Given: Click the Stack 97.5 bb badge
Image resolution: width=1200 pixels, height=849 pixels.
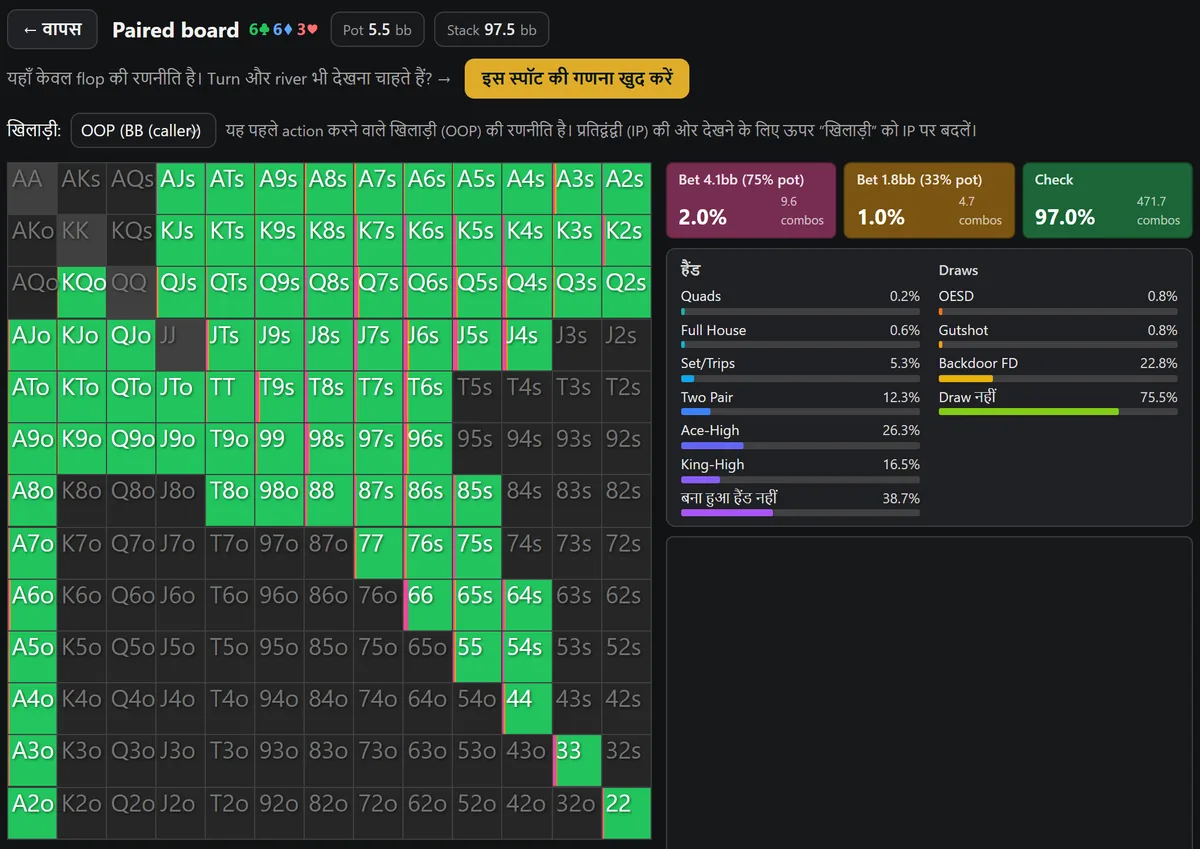Looking at the screenshot, I should click(x=491, y=30).
